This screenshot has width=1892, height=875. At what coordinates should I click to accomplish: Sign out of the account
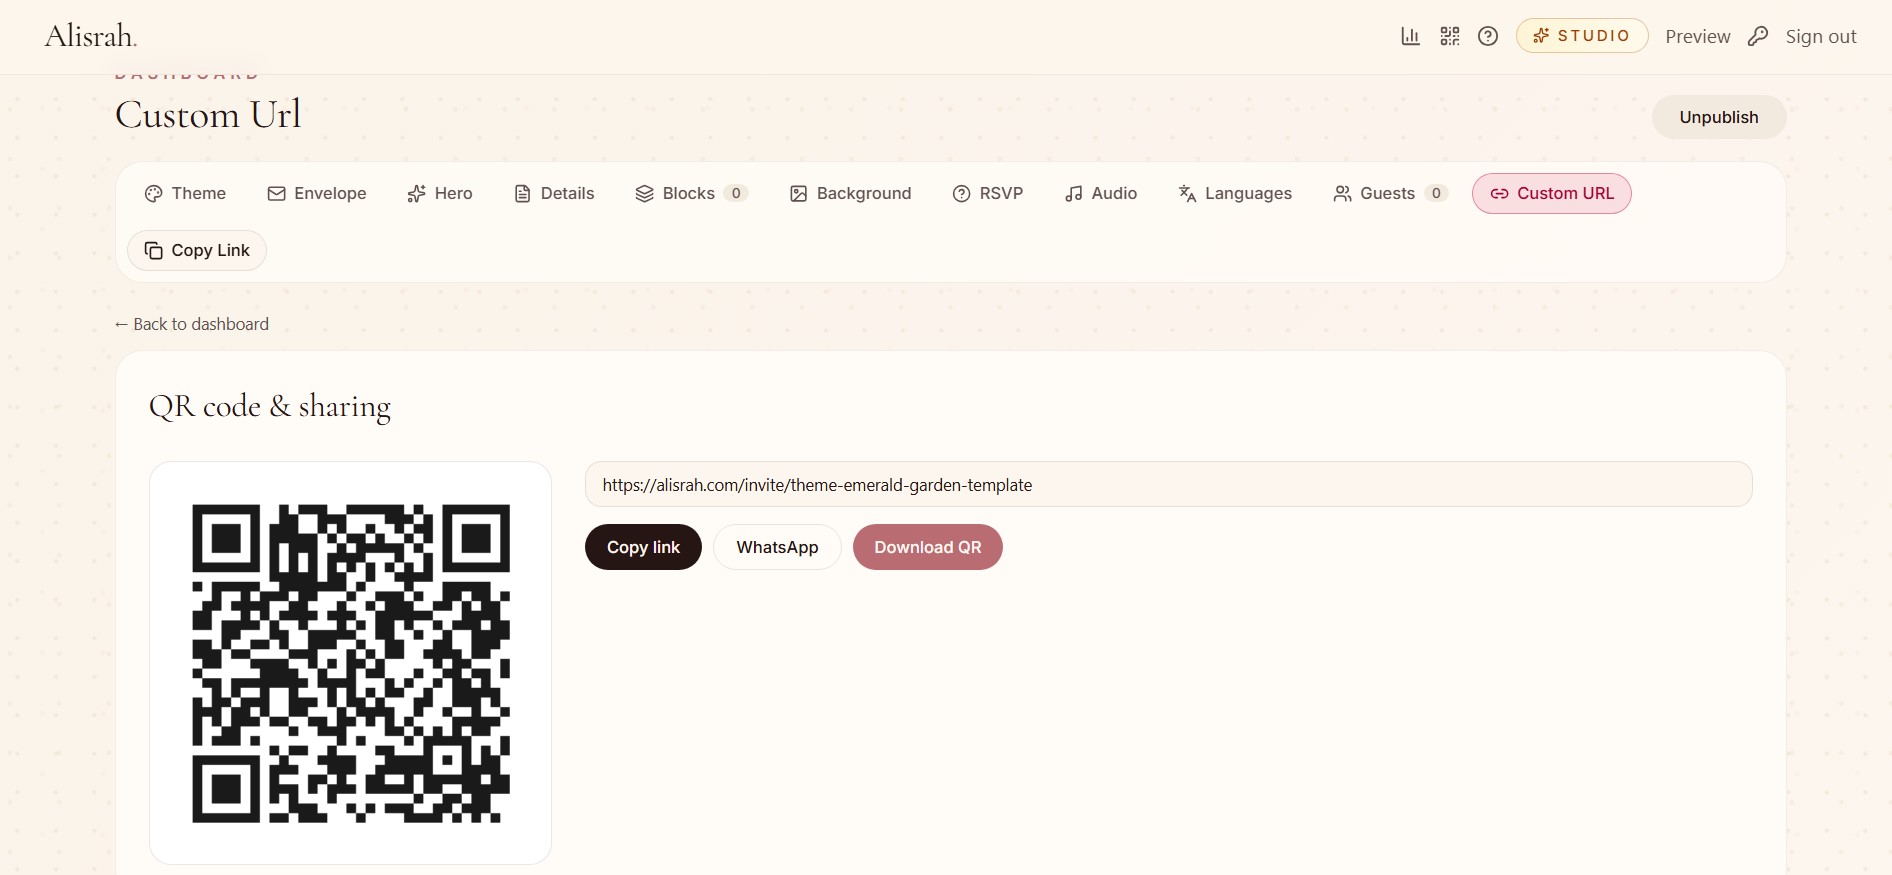[1820, 36]
